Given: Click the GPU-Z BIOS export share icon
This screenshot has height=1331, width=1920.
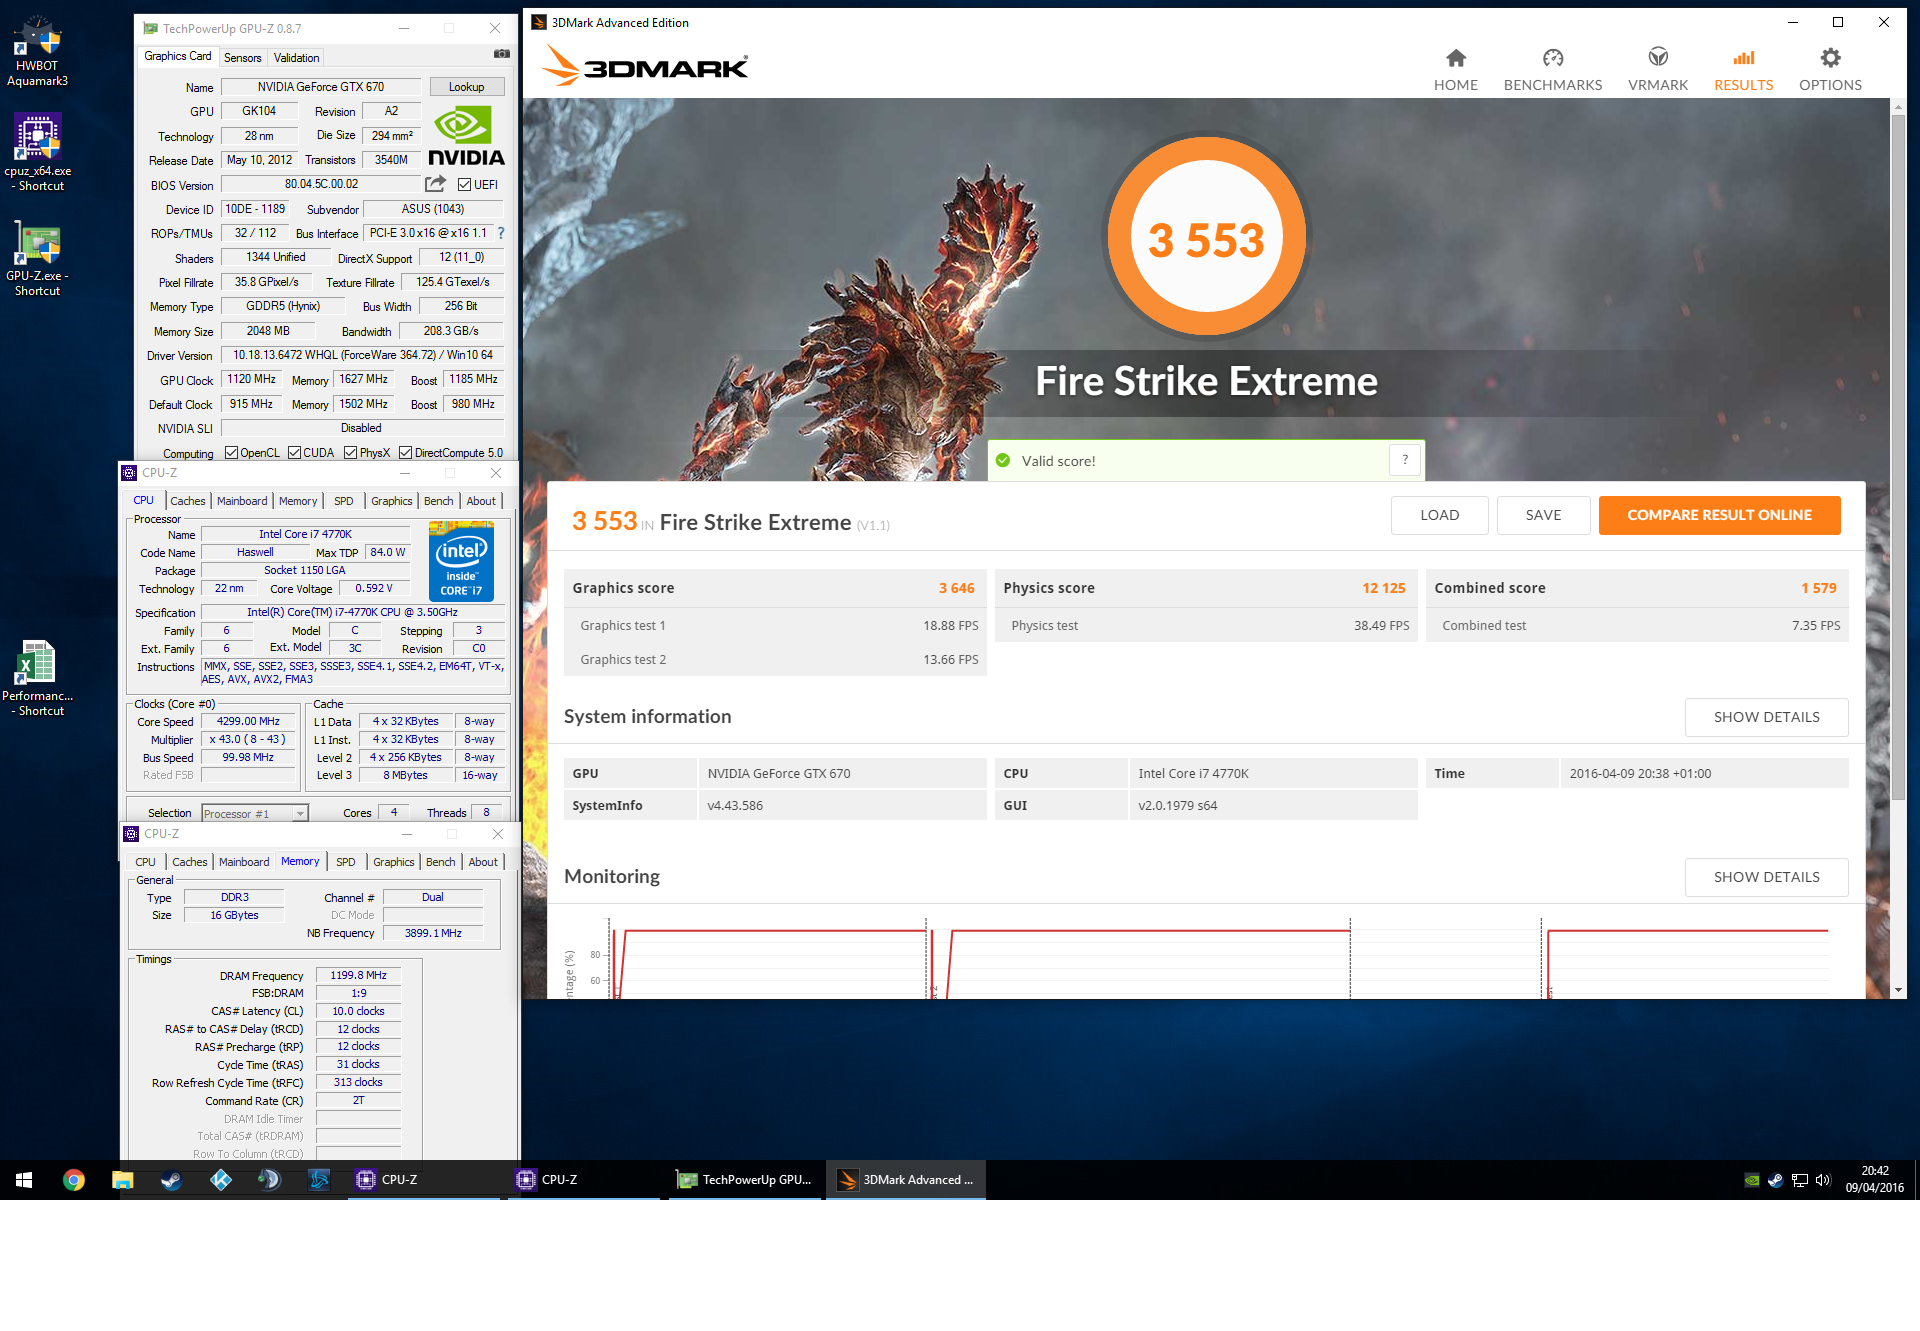Looking at the screenshot, I should [x=435, y=184].
